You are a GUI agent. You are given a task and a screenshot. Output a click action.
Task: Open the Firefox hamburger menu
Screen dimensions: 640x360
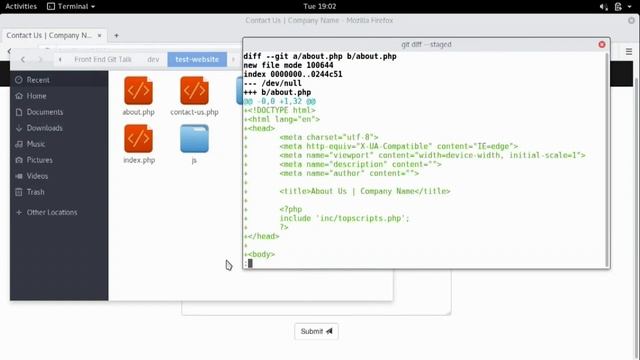click(x=629, y=51)
